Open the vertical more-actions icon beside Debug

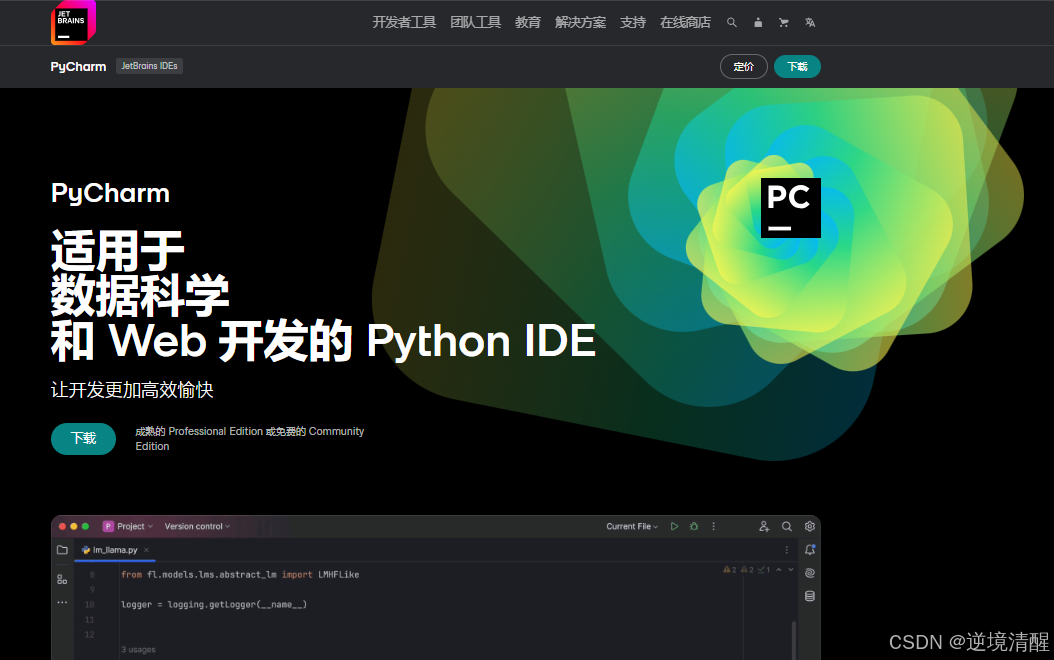tap(713, 526)
